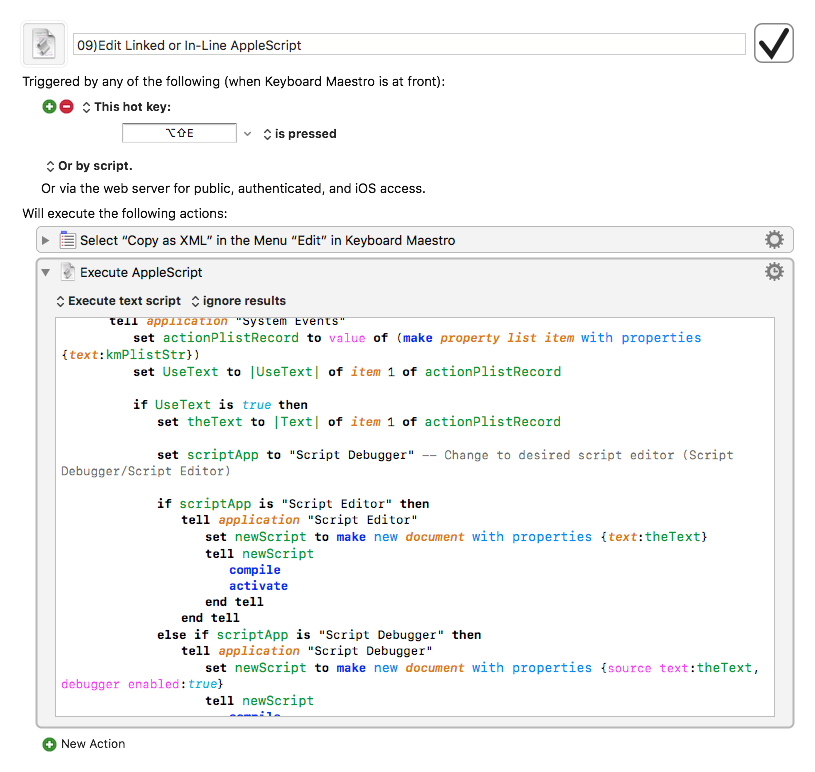Click the first "compile" command in script

pos(255,570)
